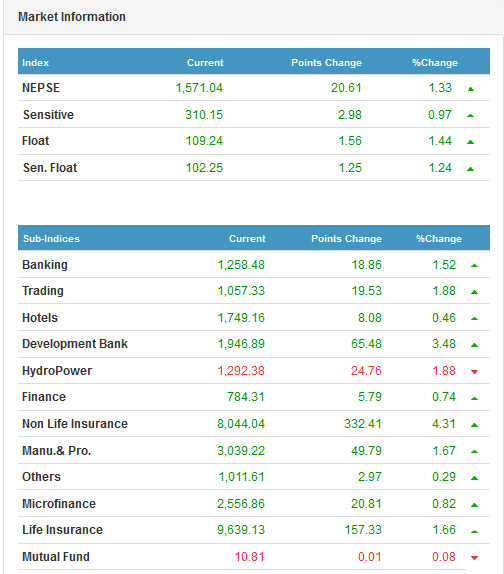The height and width of the screenshot is (574, 504).
Task: Click Hotels current value 1,749.16
Action: 241,318
